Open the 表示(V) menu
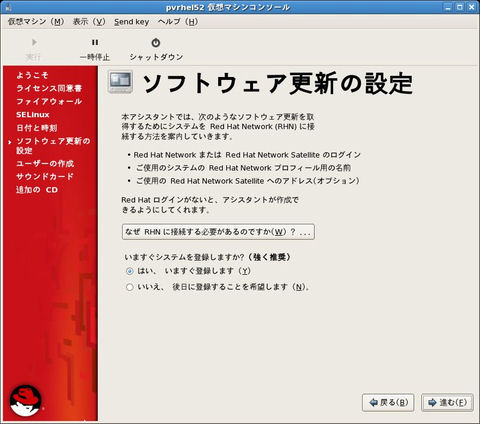 (x=89, y=22)
